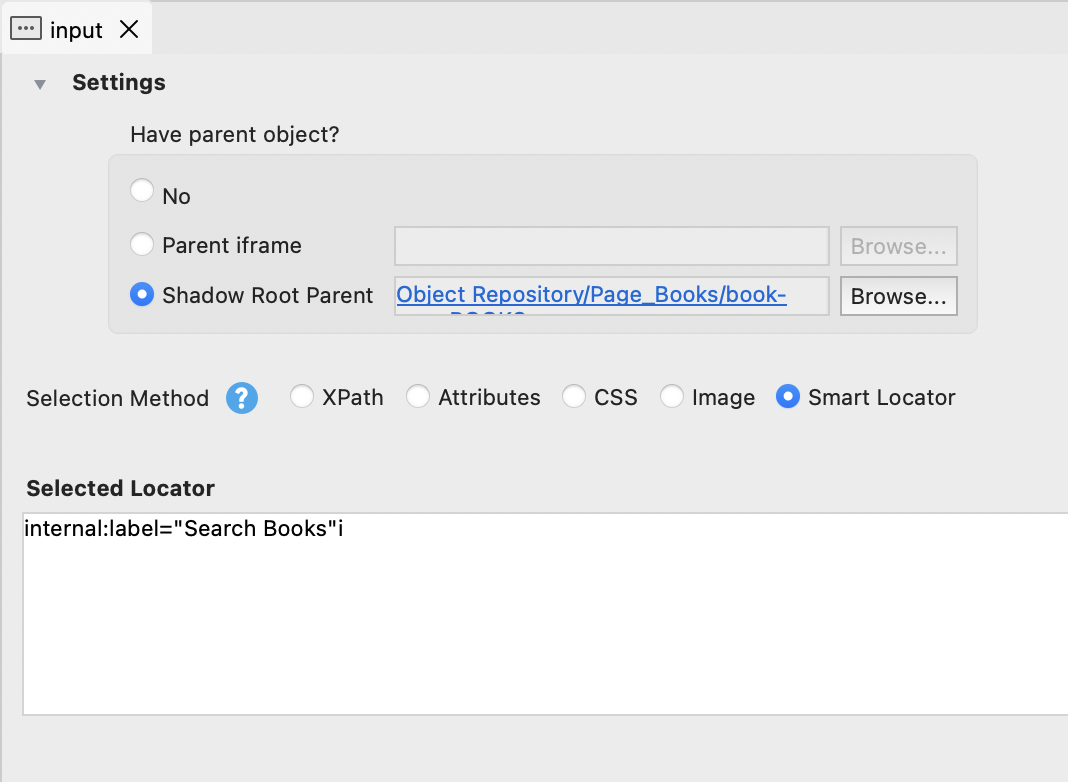Click the Parent iframe text field
The image size is (1068, 782).
pyautogui.click(x=611, y=246)
